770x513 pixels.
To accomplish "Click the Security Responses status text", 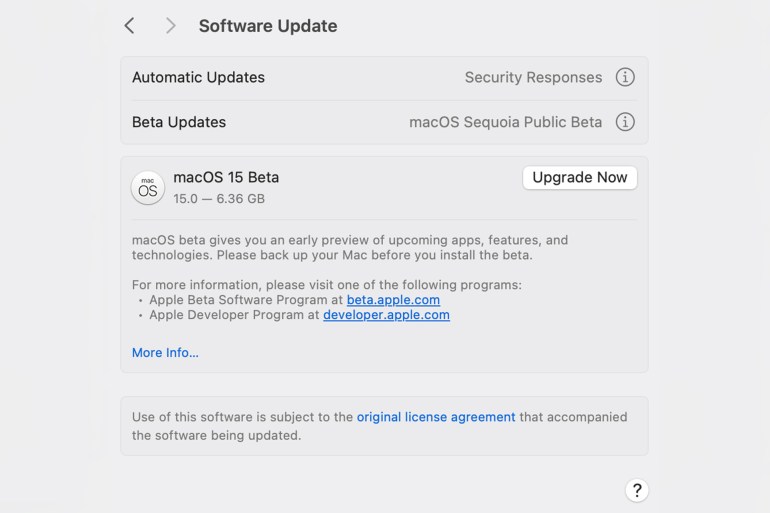I will pos(533,77).
